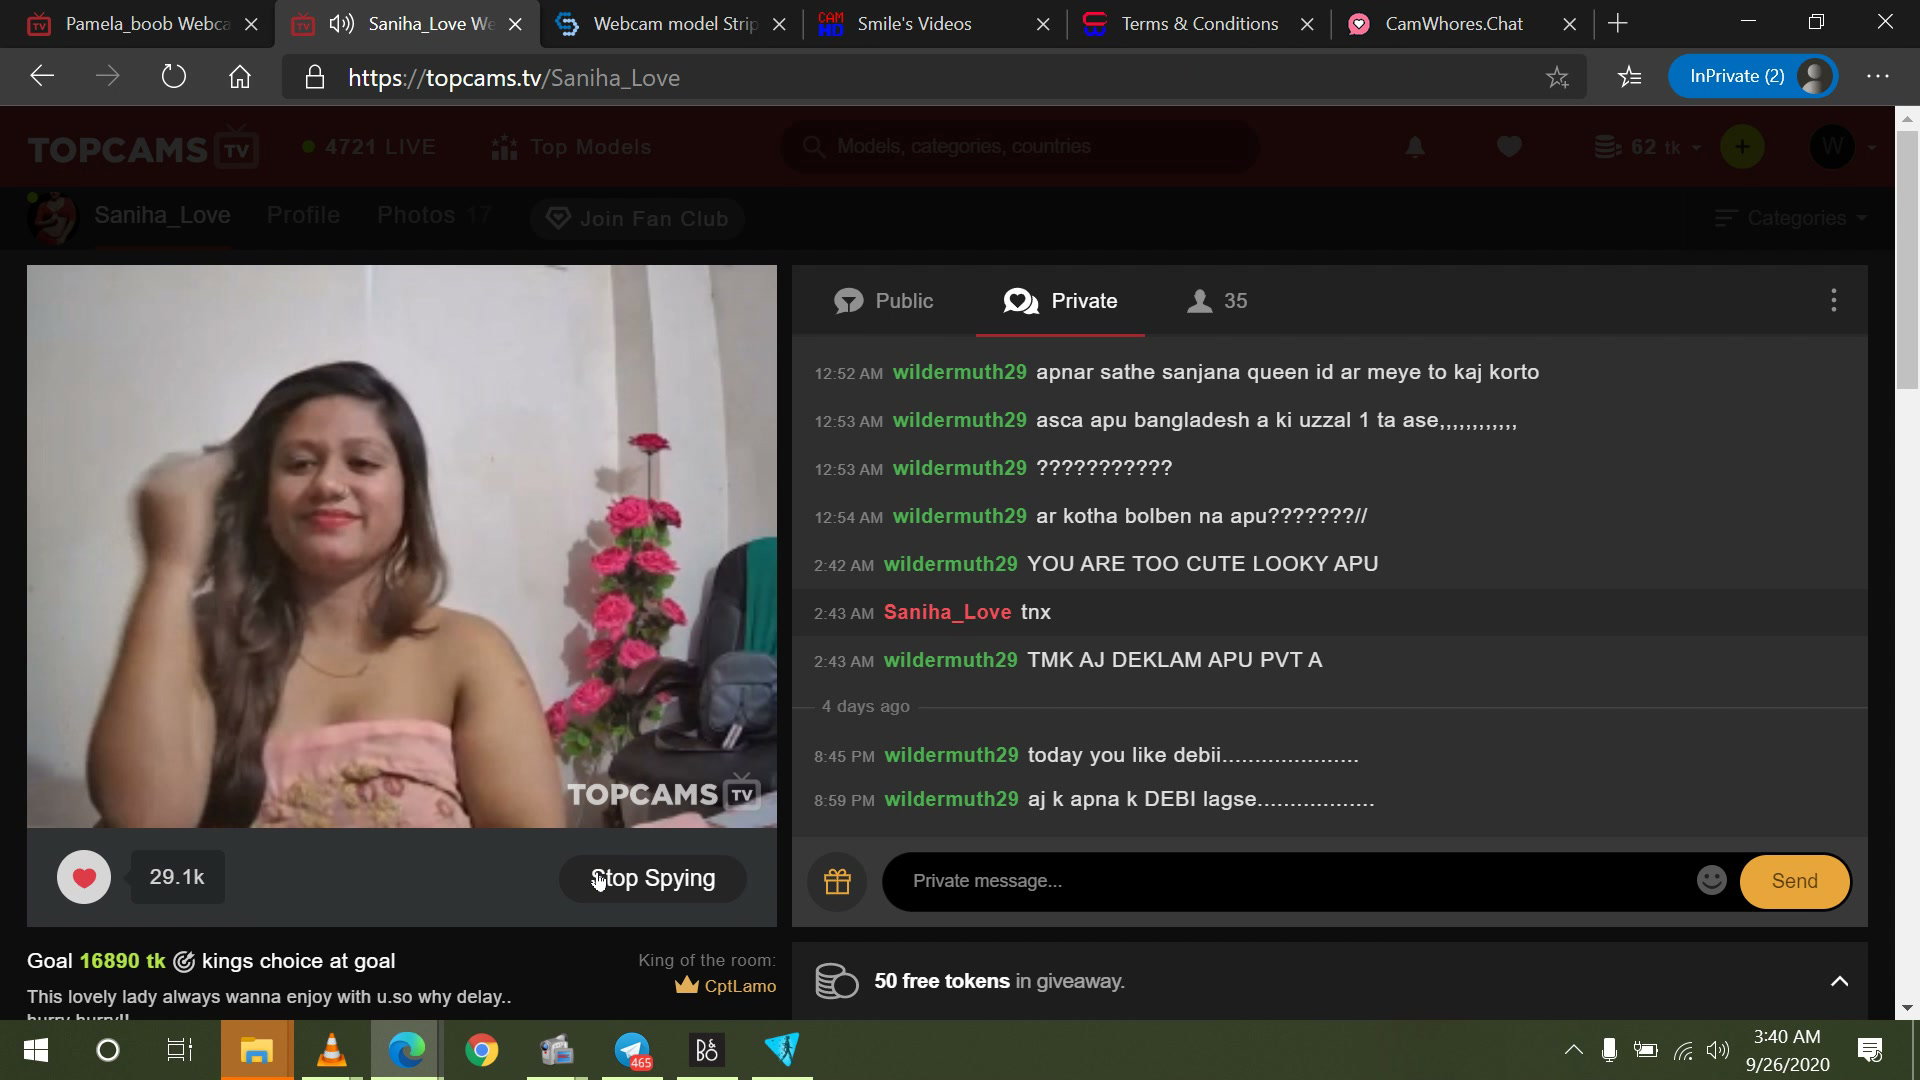Open the chat options three-dot menu

[x=1833, y=300]
